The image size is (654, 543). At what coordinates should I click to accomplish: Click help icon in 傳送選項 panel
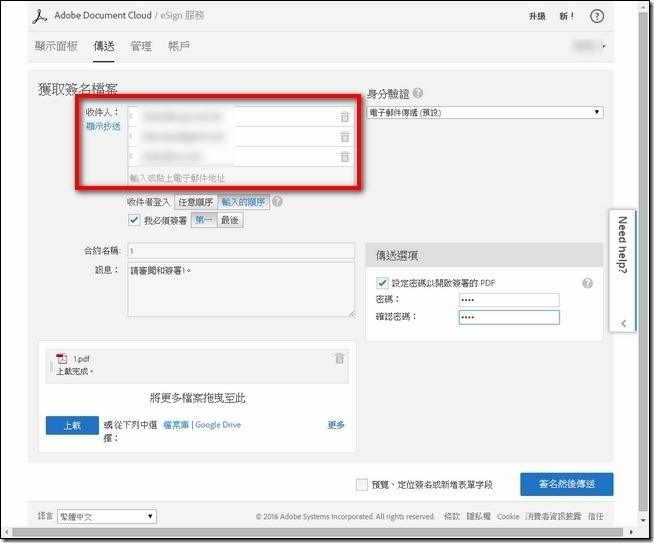coord(587,283)
